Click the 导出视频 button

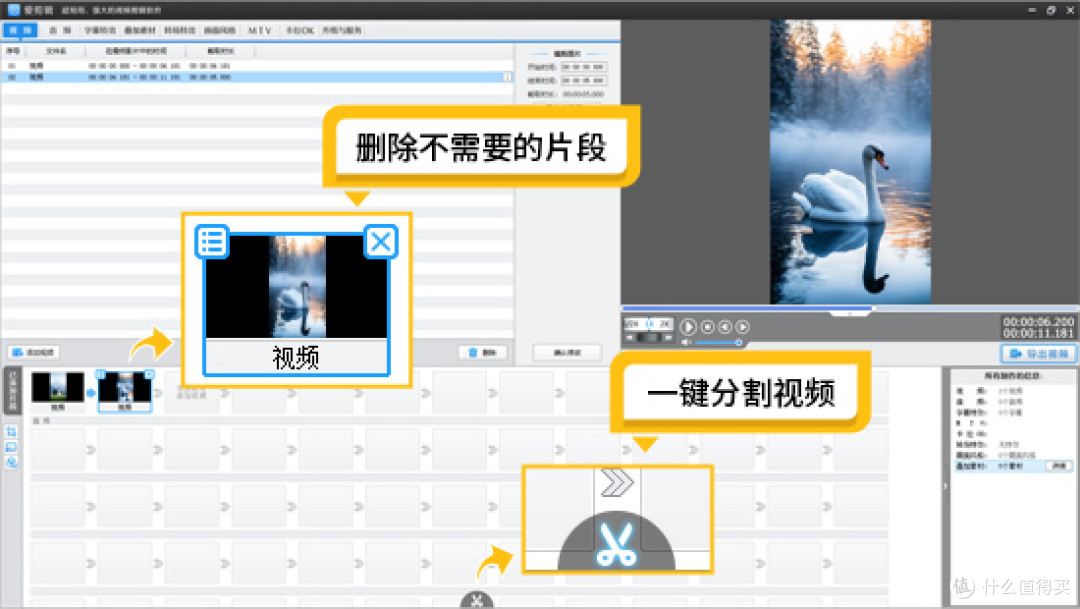coord(1039,353)
